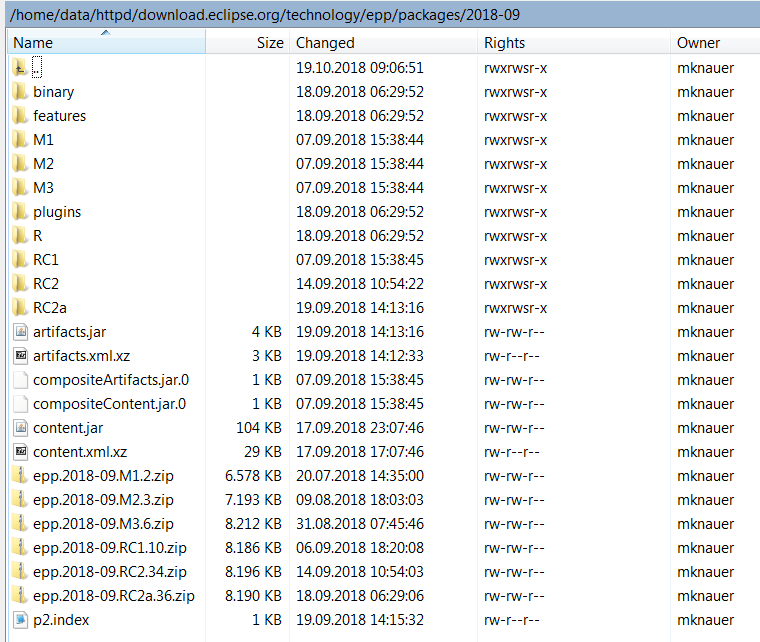Select file name 'epp.2018-09.M1.2.zip'

pos(103,475)
